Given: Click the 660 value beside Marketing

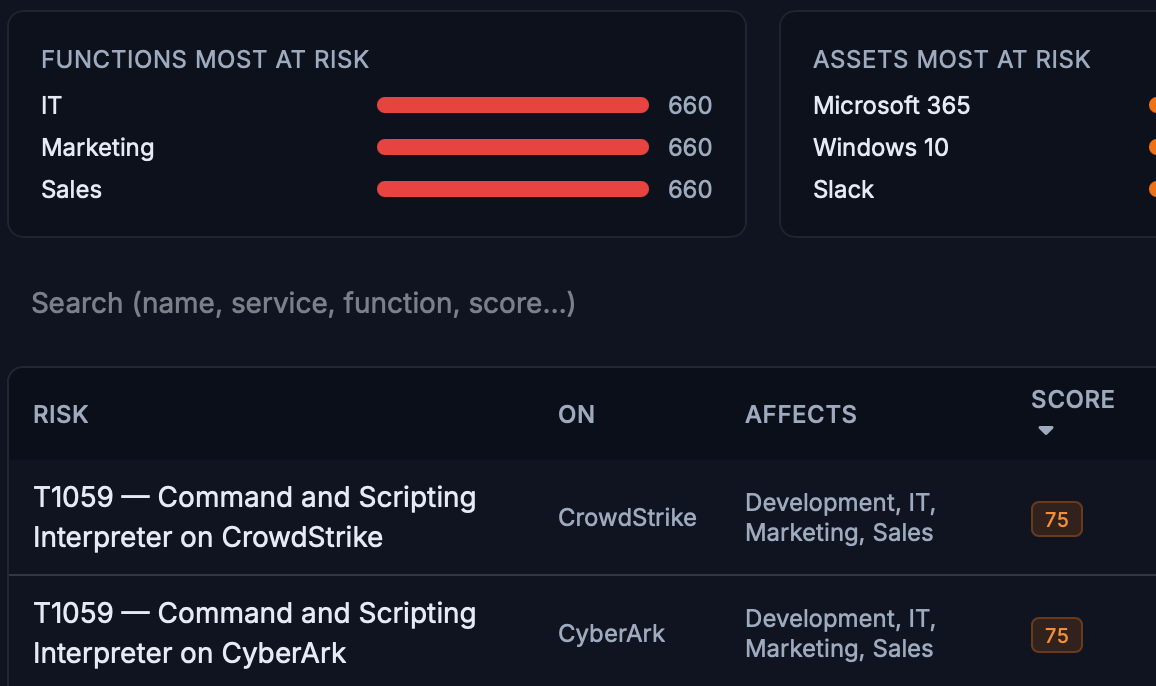Looking at the screenshot, I should click(690, 148).
